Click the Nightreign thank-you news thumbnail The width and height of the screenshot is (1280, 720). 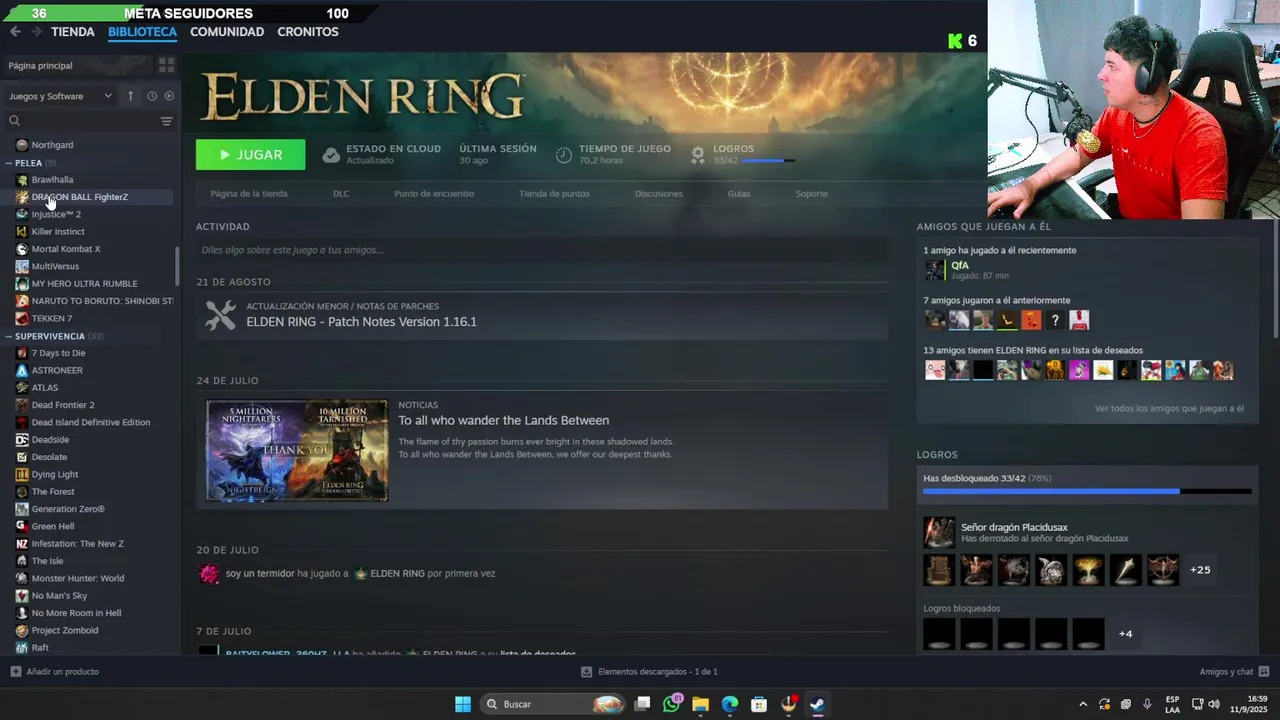297,451
